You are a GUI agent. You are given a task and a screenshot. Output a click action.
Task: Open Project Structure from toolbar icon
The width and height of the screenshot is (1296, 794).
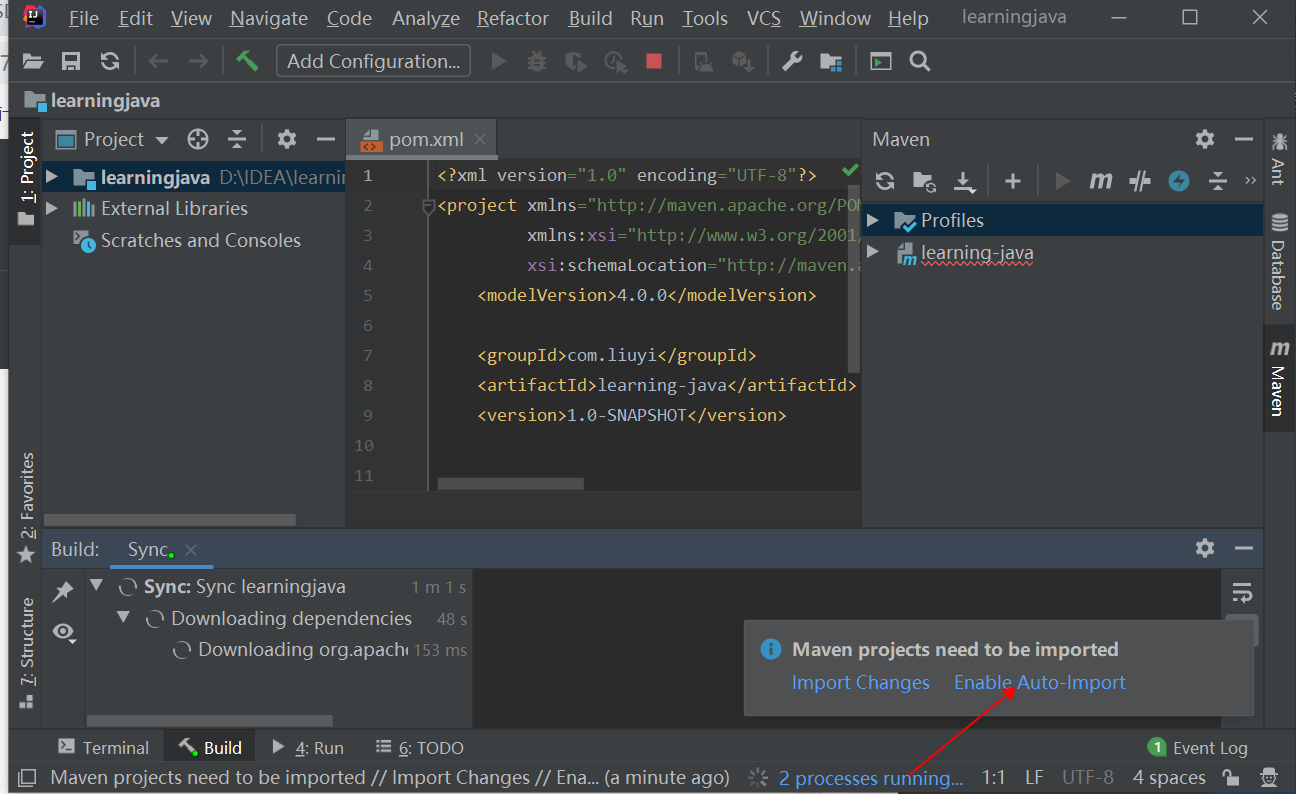coord(830,62)
